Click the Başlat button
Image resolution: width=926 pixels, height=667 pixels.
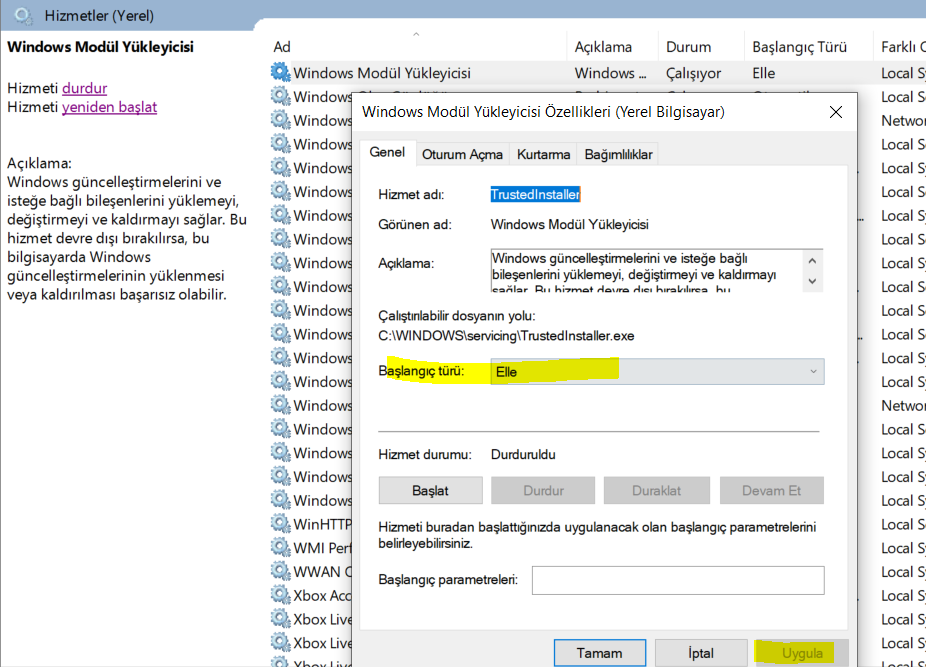(x=431, y=490)
